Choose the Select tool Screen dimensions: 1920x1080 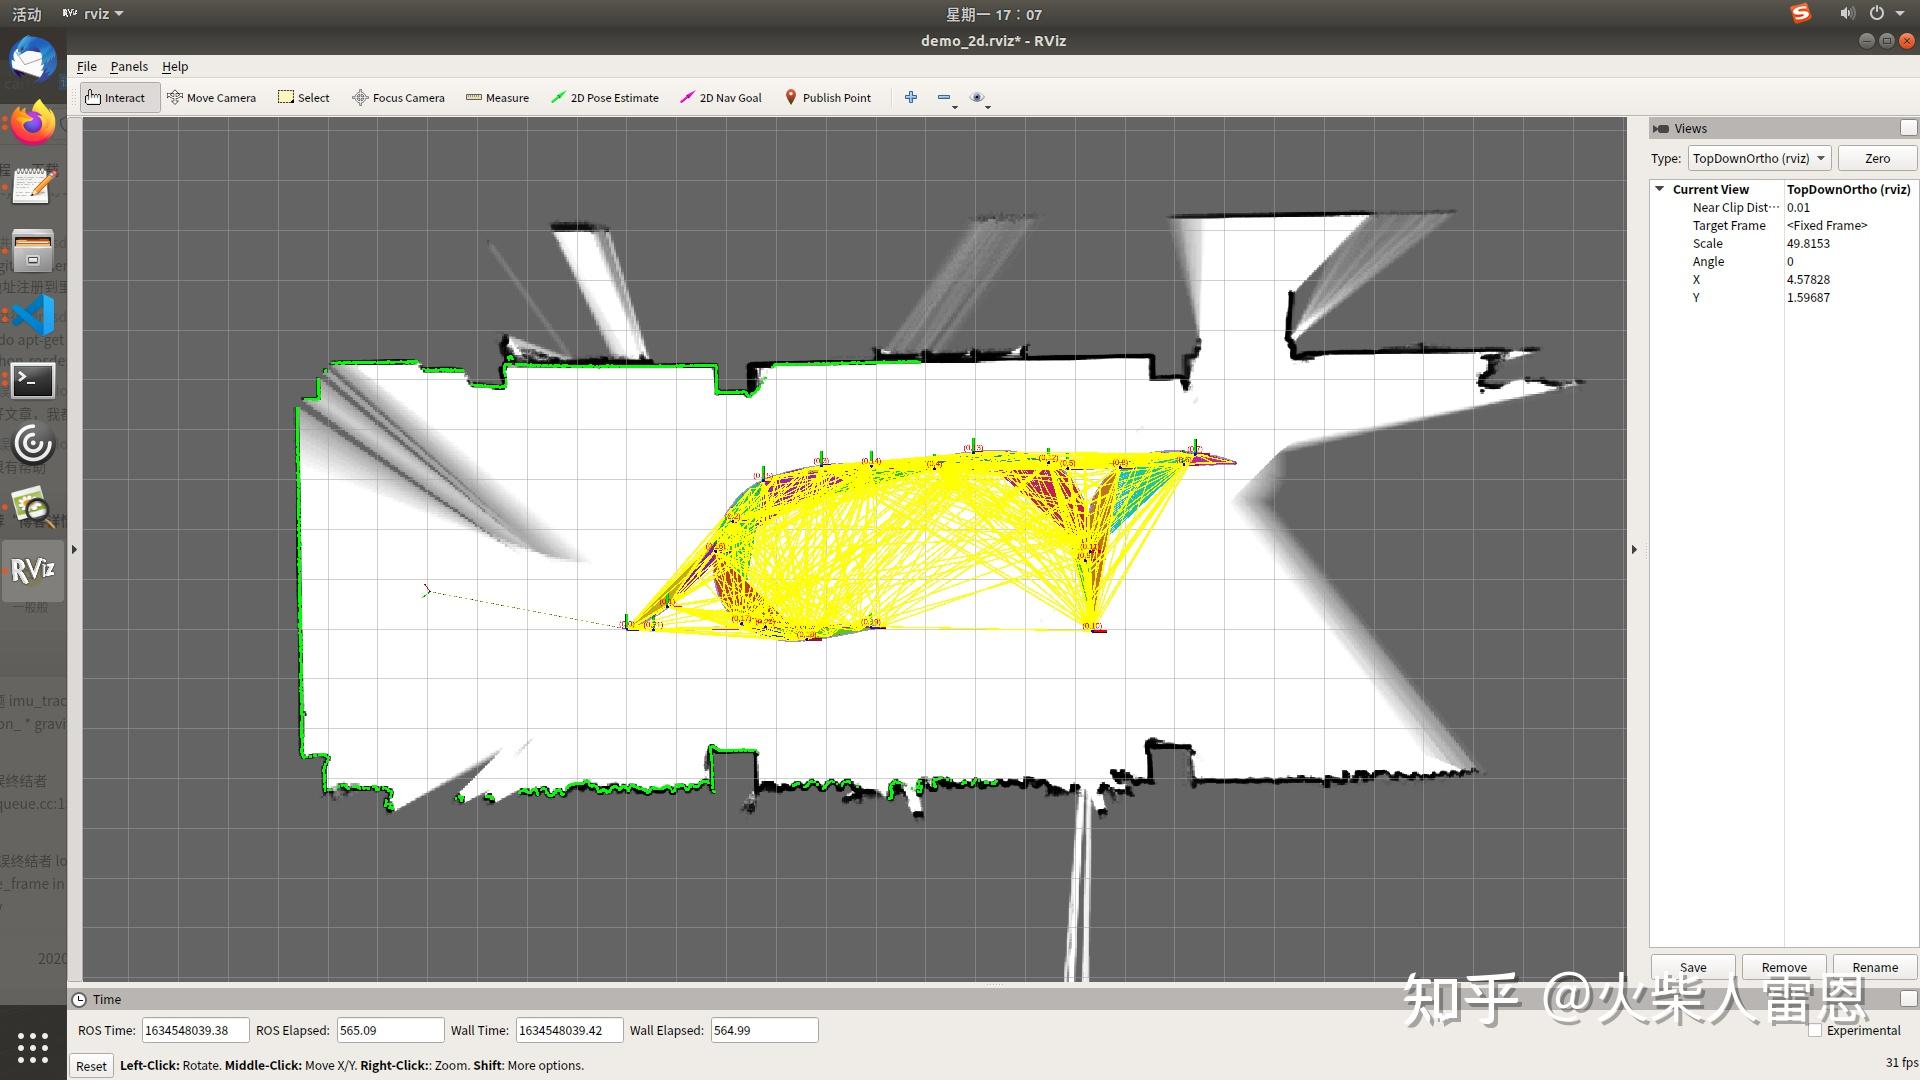tap(304, 98)
